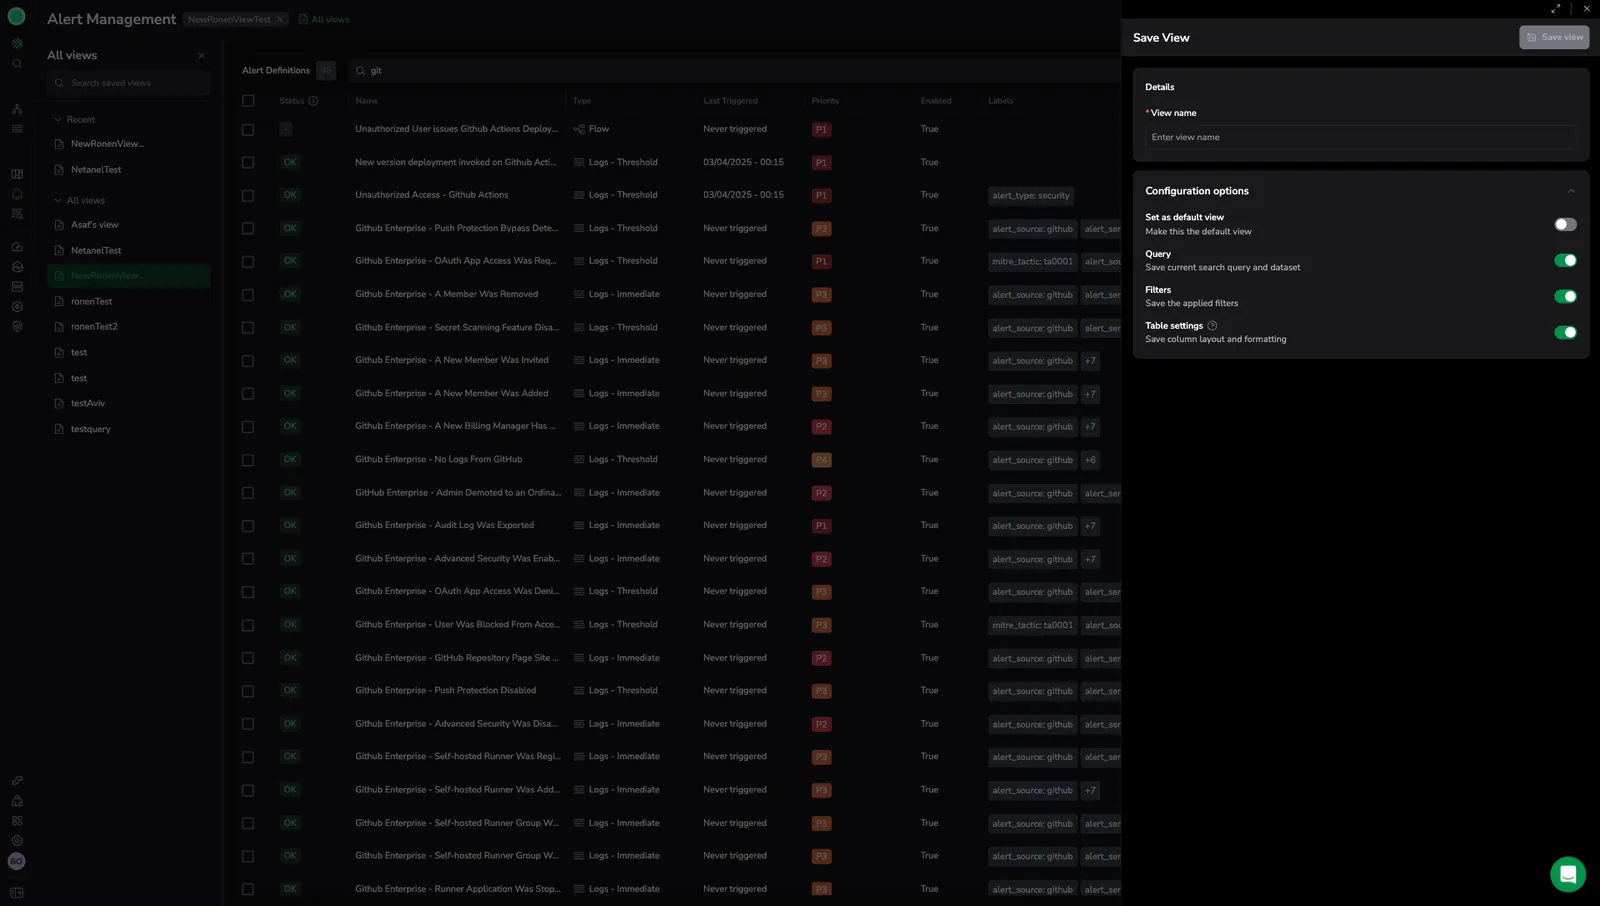Select checkbox for No Logs From GitHub row

coord(248,460)
